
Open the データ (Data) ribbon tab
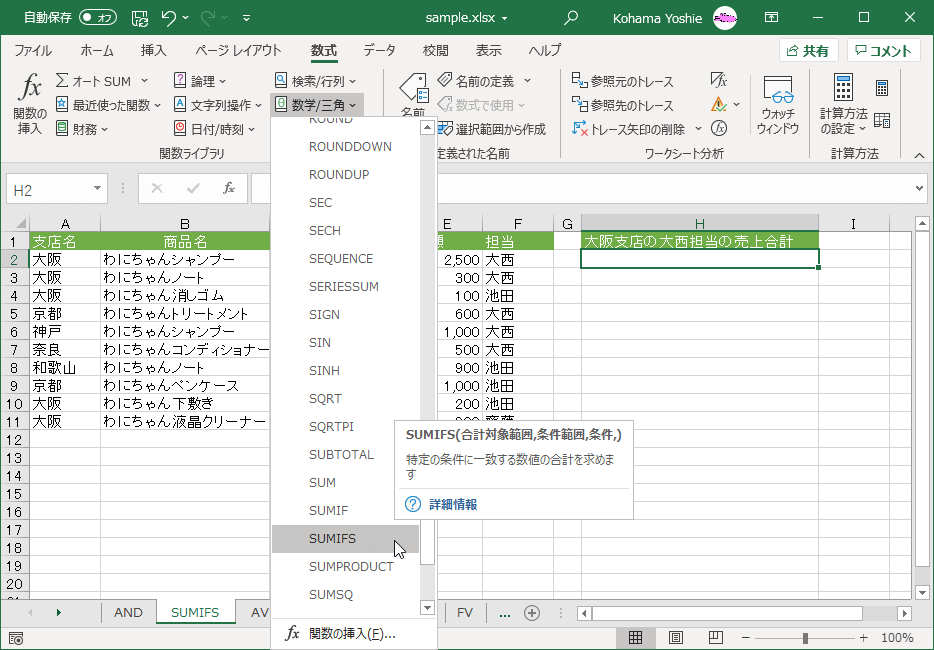379,51
